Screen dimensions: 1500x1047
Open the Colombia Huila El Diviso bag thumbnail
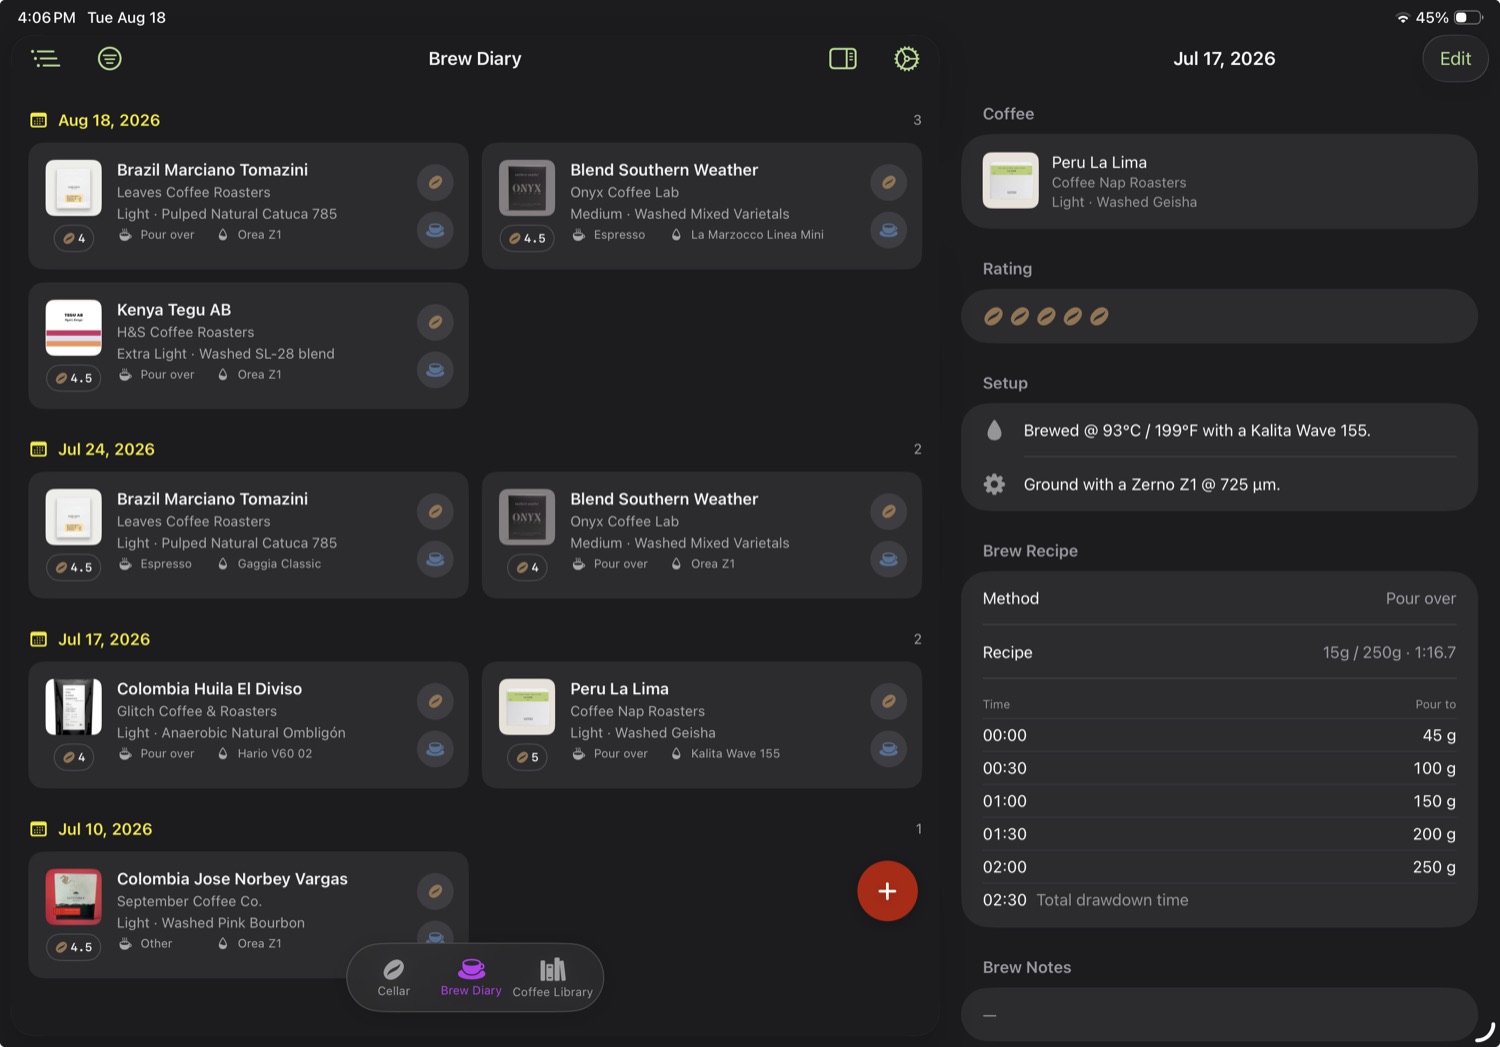(x=74, y=707)
